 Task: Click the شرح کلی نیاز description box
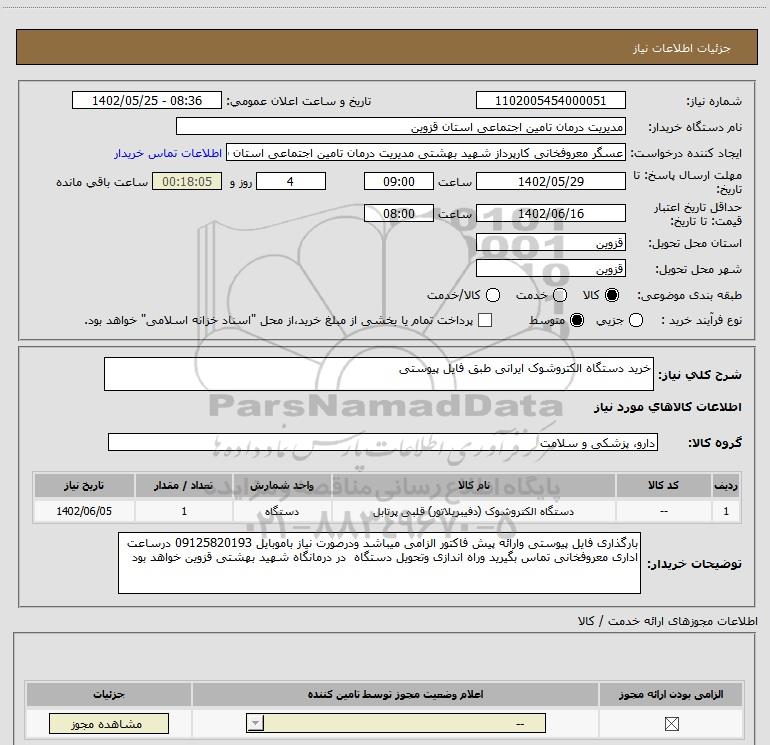(379, 374)
